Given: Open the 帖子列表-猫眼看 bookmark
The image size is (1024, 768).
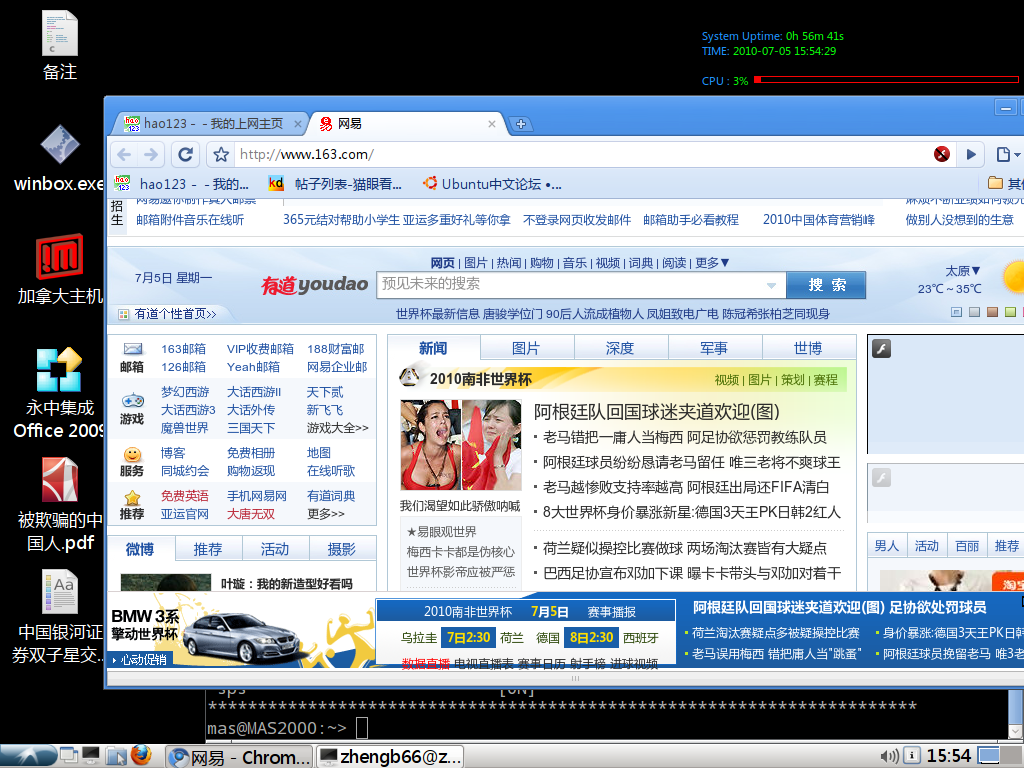Looking at the screenshot, I should click(x=334, y=184).
